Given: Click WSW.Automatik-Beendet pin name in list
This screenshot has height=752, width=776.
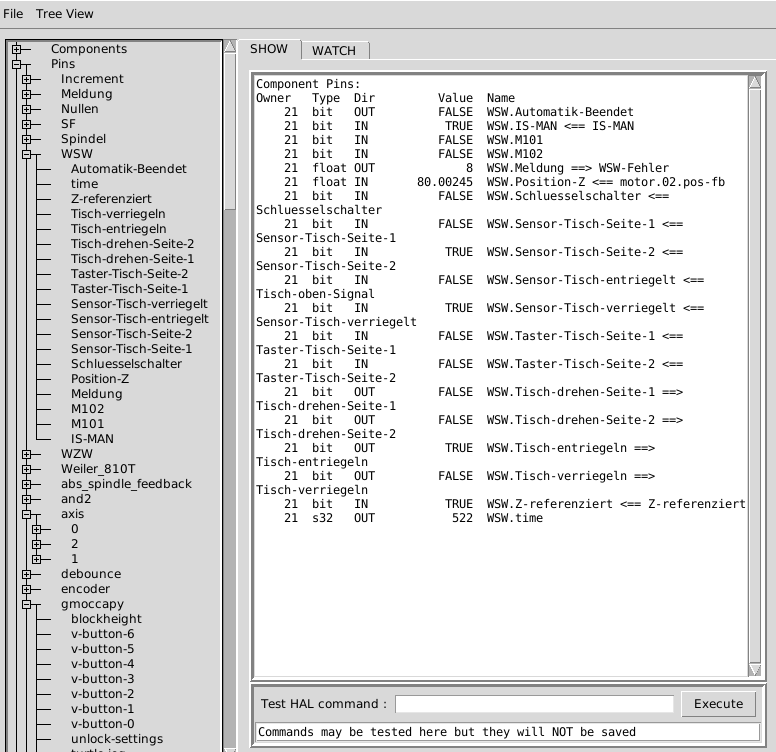Looking at the screenshot, I should tap(560, 112).
